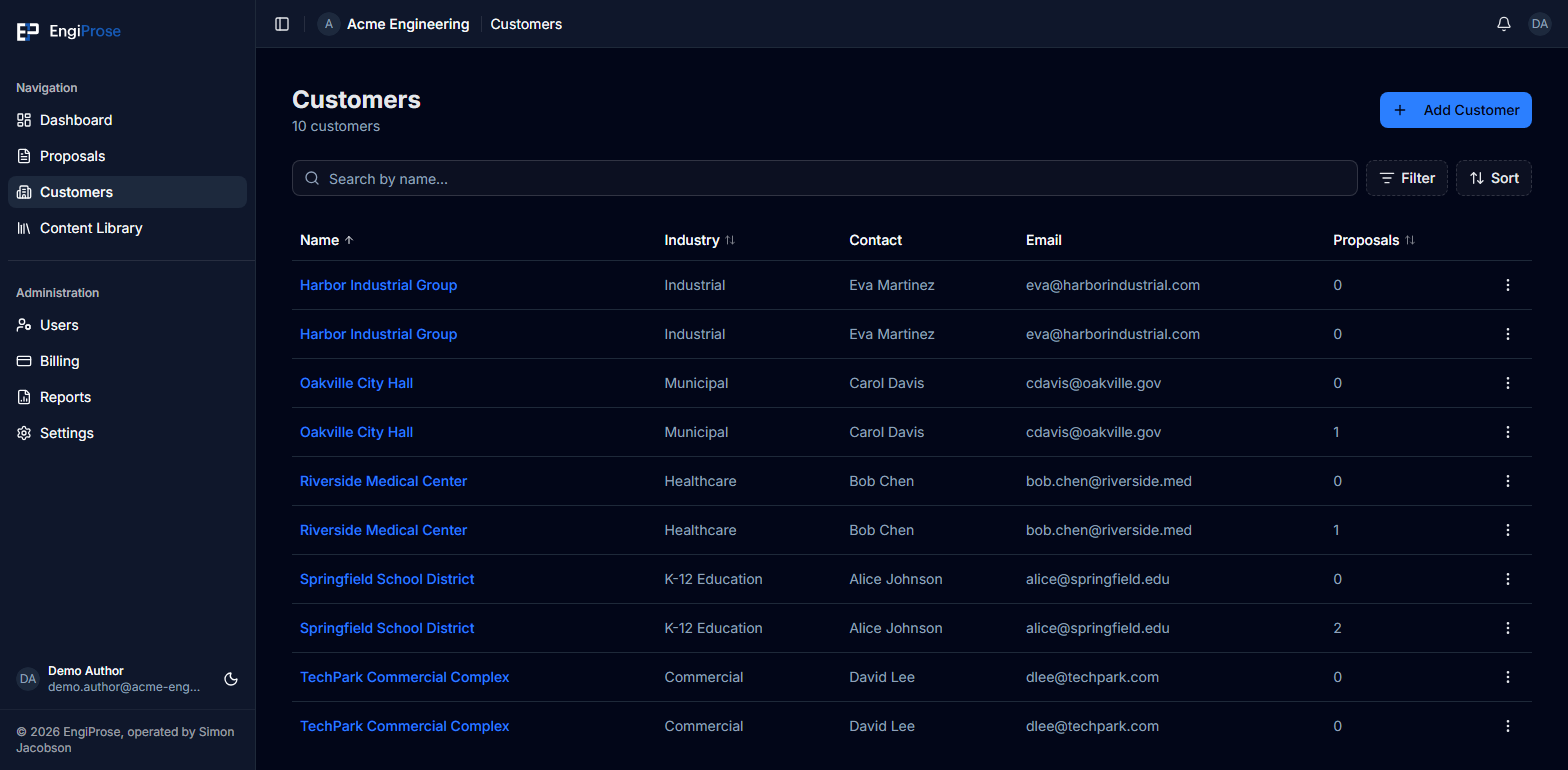This screenshot has width=1568, height=770.
Task: Open Users under Administration
Action: tap(127, 325)
